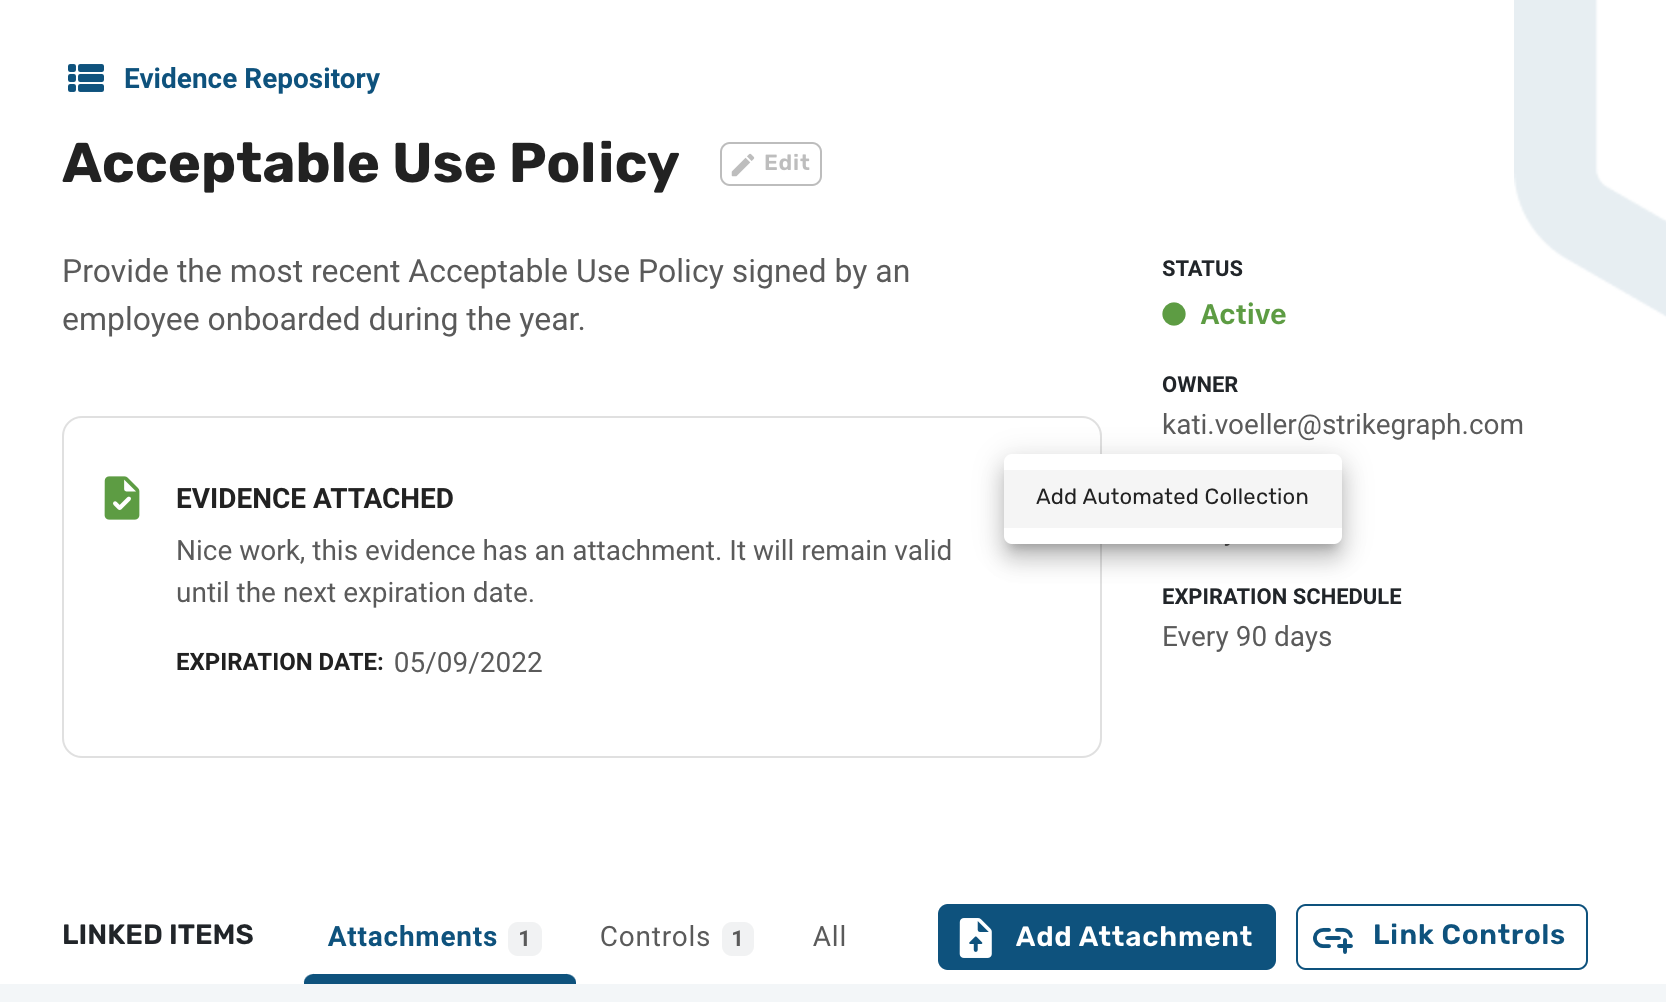Click the Attachments count badge
Viewport: 1666px width, 1002px height.
524,938
